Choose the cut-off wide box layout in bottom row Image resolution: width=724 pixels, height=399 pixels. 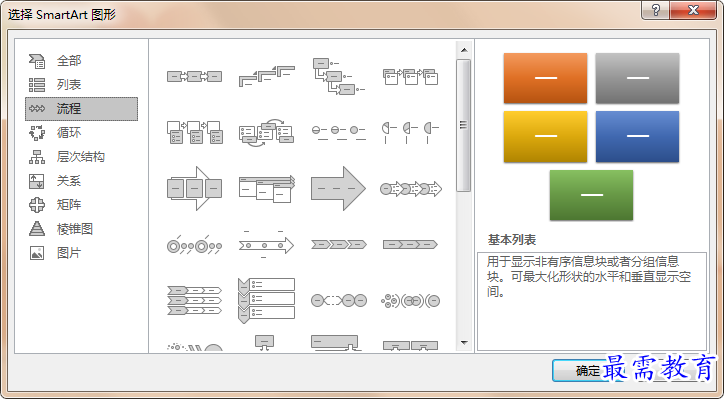click(x=336, y=343)
